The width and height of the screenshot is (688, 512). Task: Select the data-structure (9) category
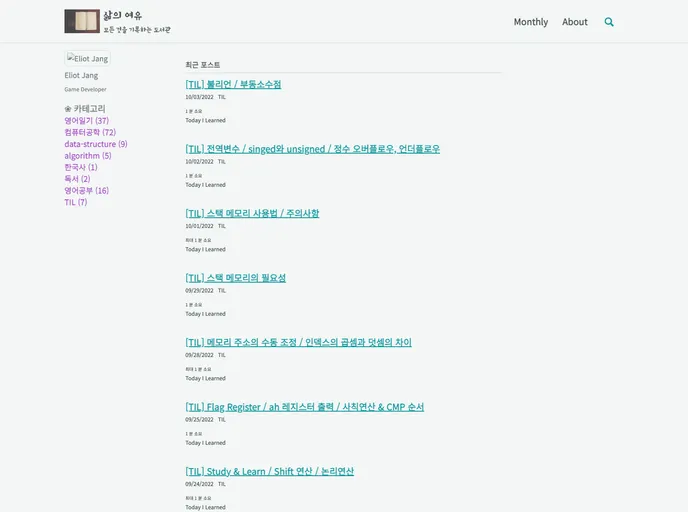(95, 144)
